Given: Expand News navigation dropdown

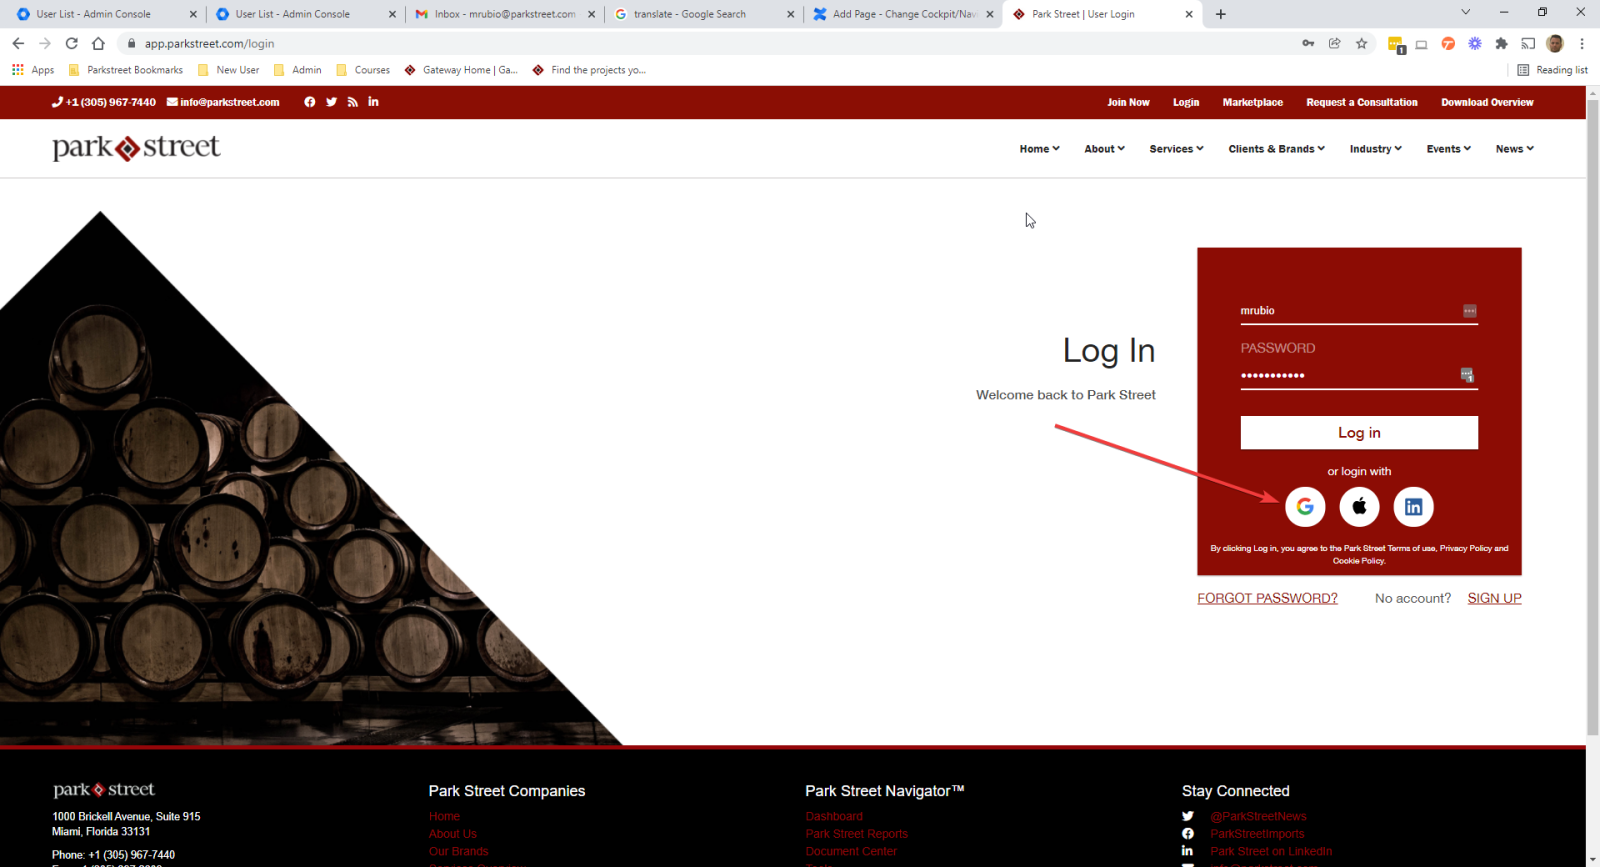Looking at the screenshot, I should (1515, 149).
